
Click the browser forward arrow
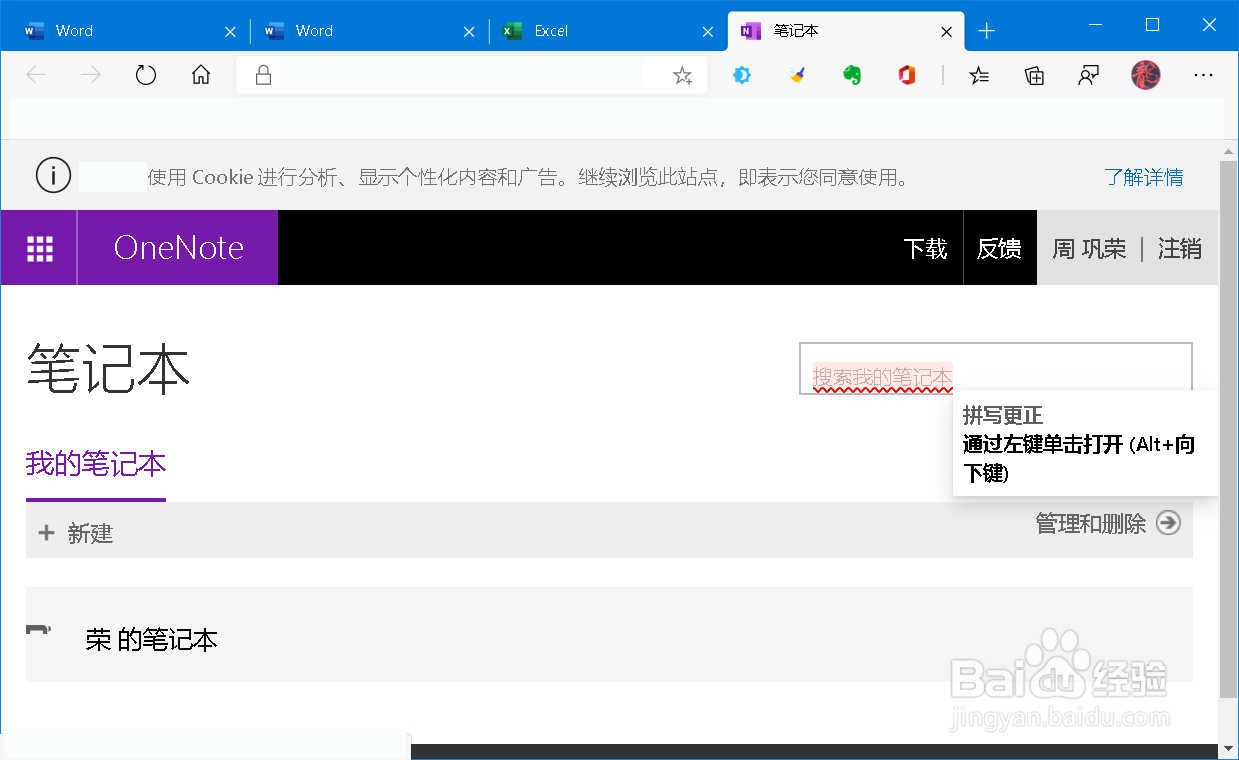[91, 75]
